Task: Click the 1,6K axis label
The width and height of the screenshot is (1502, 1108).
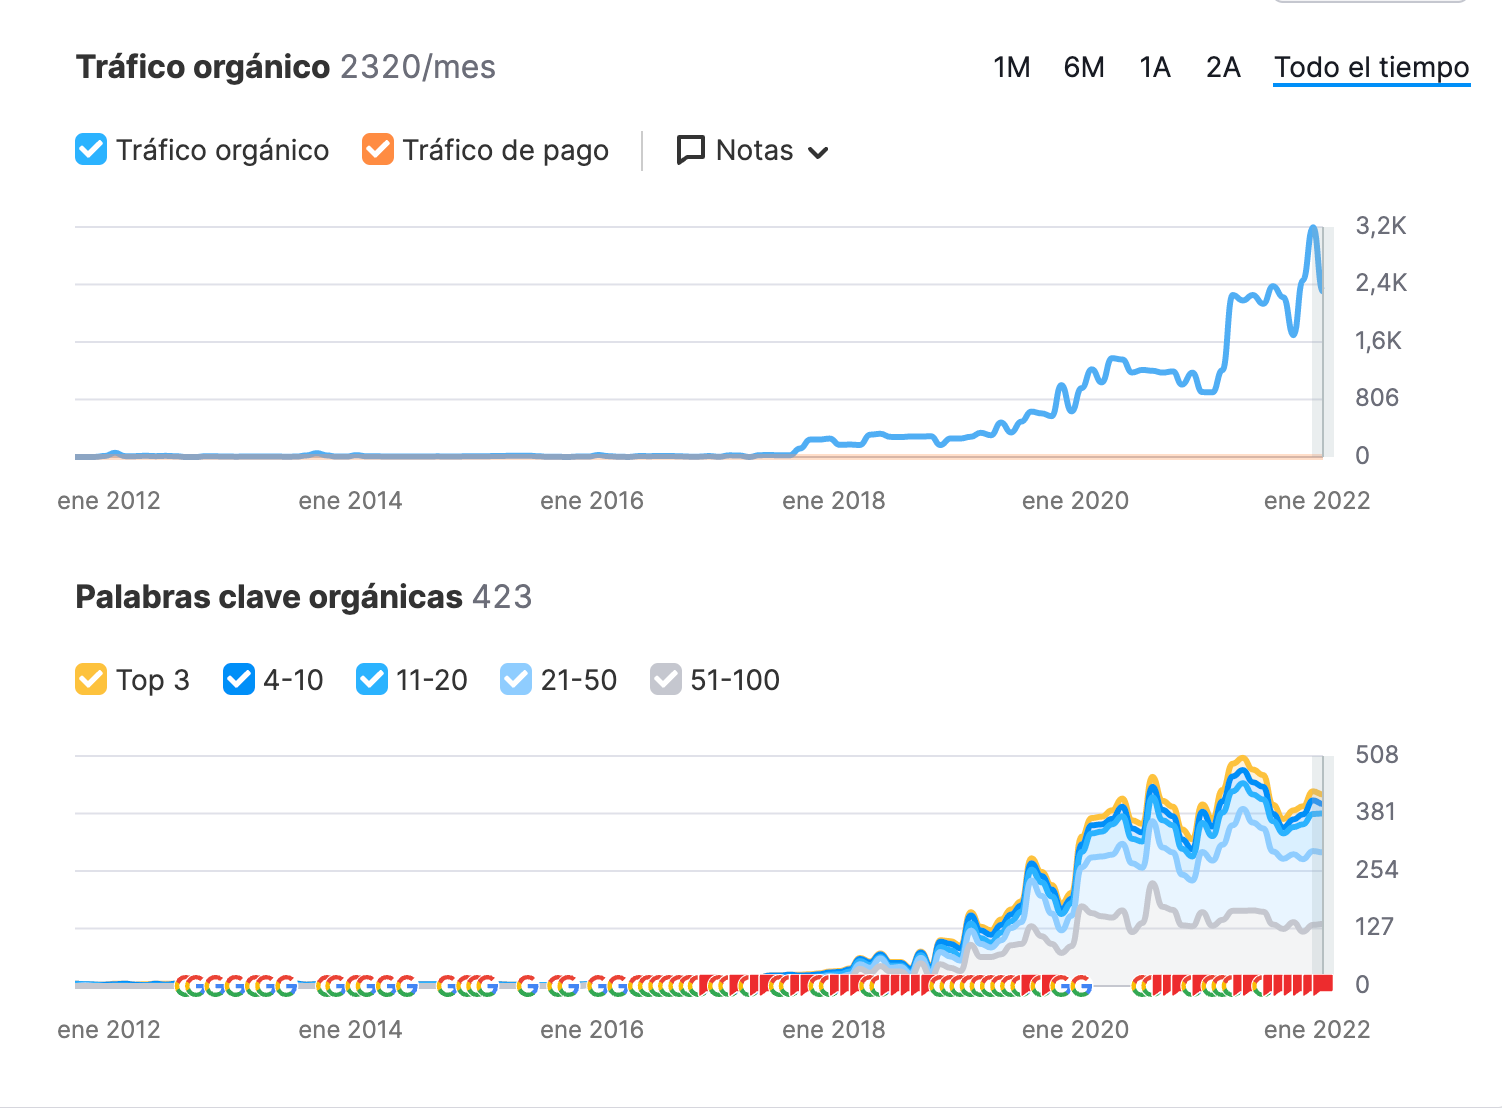Action: (1379, 341)
